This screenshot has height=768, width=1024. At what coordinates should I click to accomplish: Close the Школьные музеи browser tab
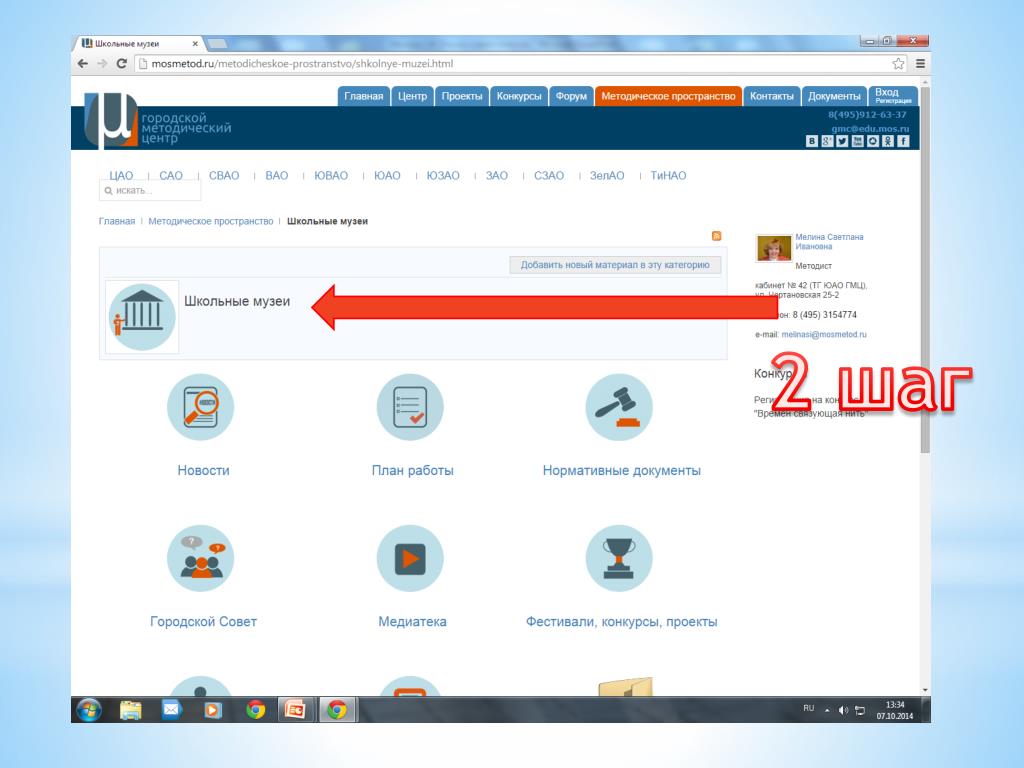point(195,44)
